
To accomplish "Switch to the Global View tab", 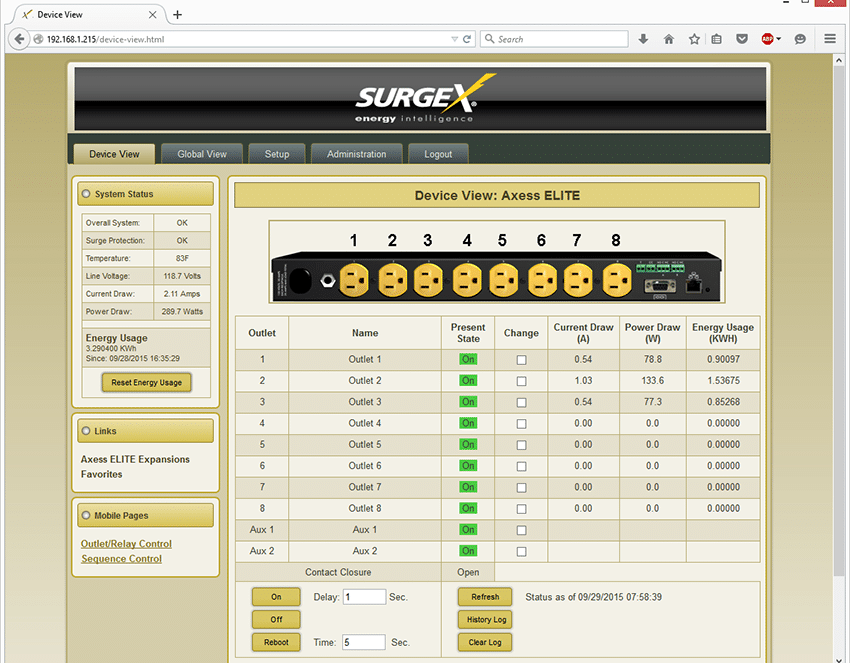I will (202, 154).
